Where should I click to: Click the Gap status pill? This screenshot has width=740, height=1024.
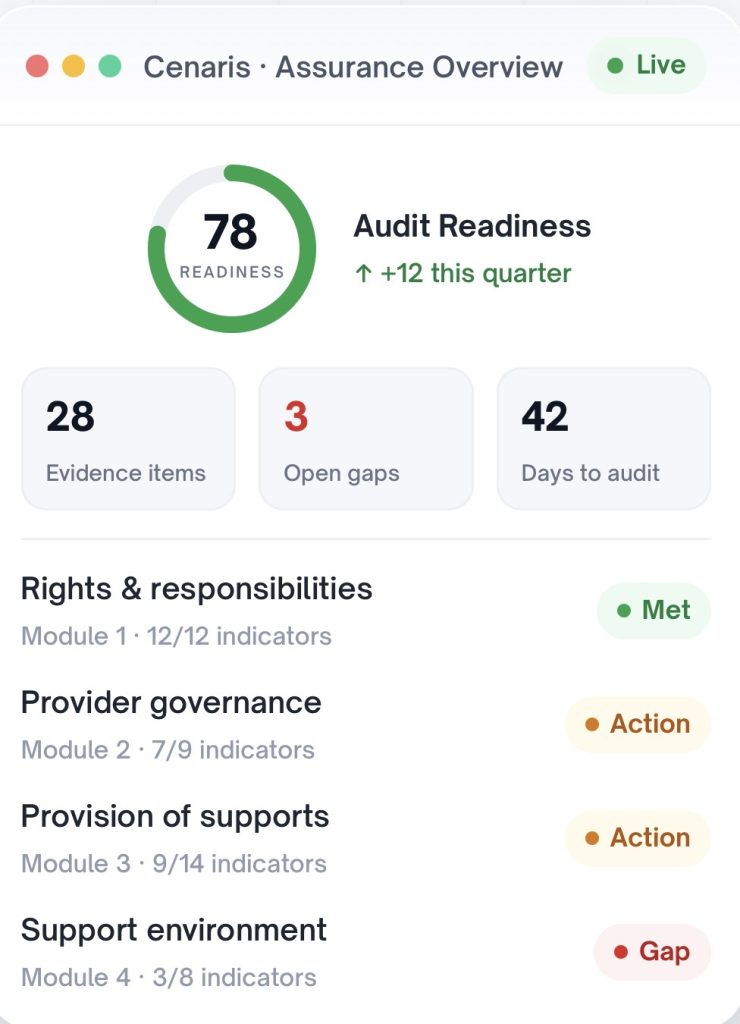click(x=652, y=952)
